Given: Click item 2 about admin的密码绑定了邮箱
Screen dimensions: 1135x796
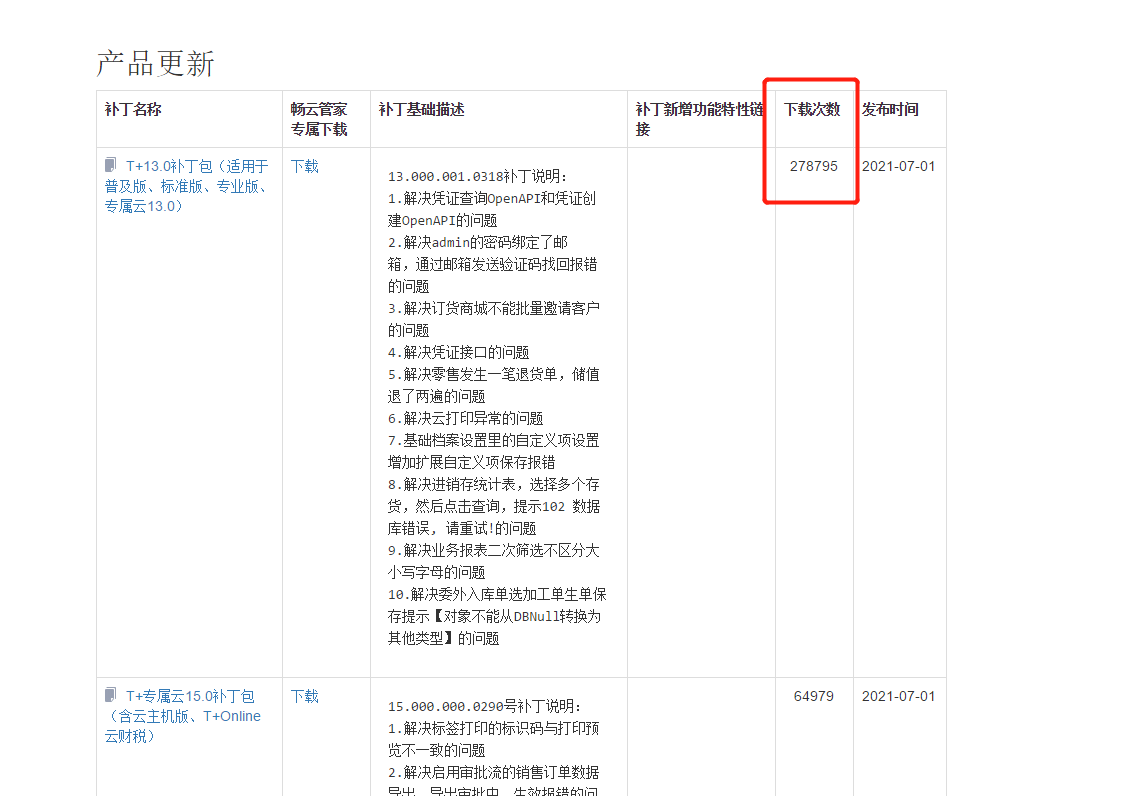Looking at the screenshot, I should tap(492, 264).
